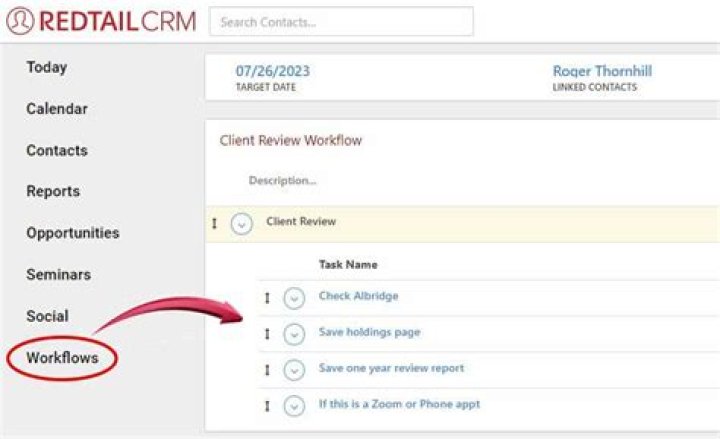This screenshot has height=439, width=720.
Task: Open the Today menu item
Action: pos(47,67)
